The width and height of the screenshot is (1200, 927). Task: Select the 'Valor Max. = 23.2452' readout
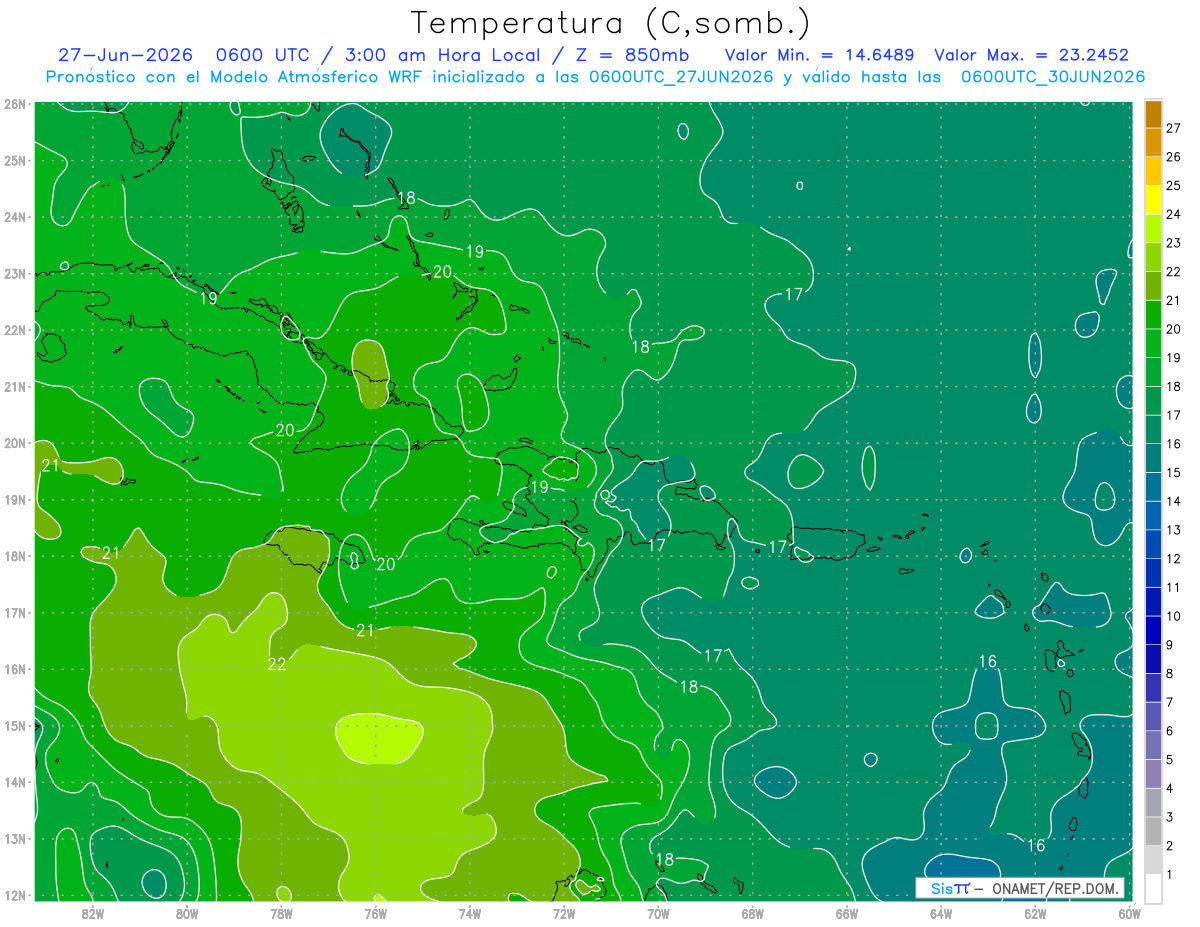pos(1031,55)
